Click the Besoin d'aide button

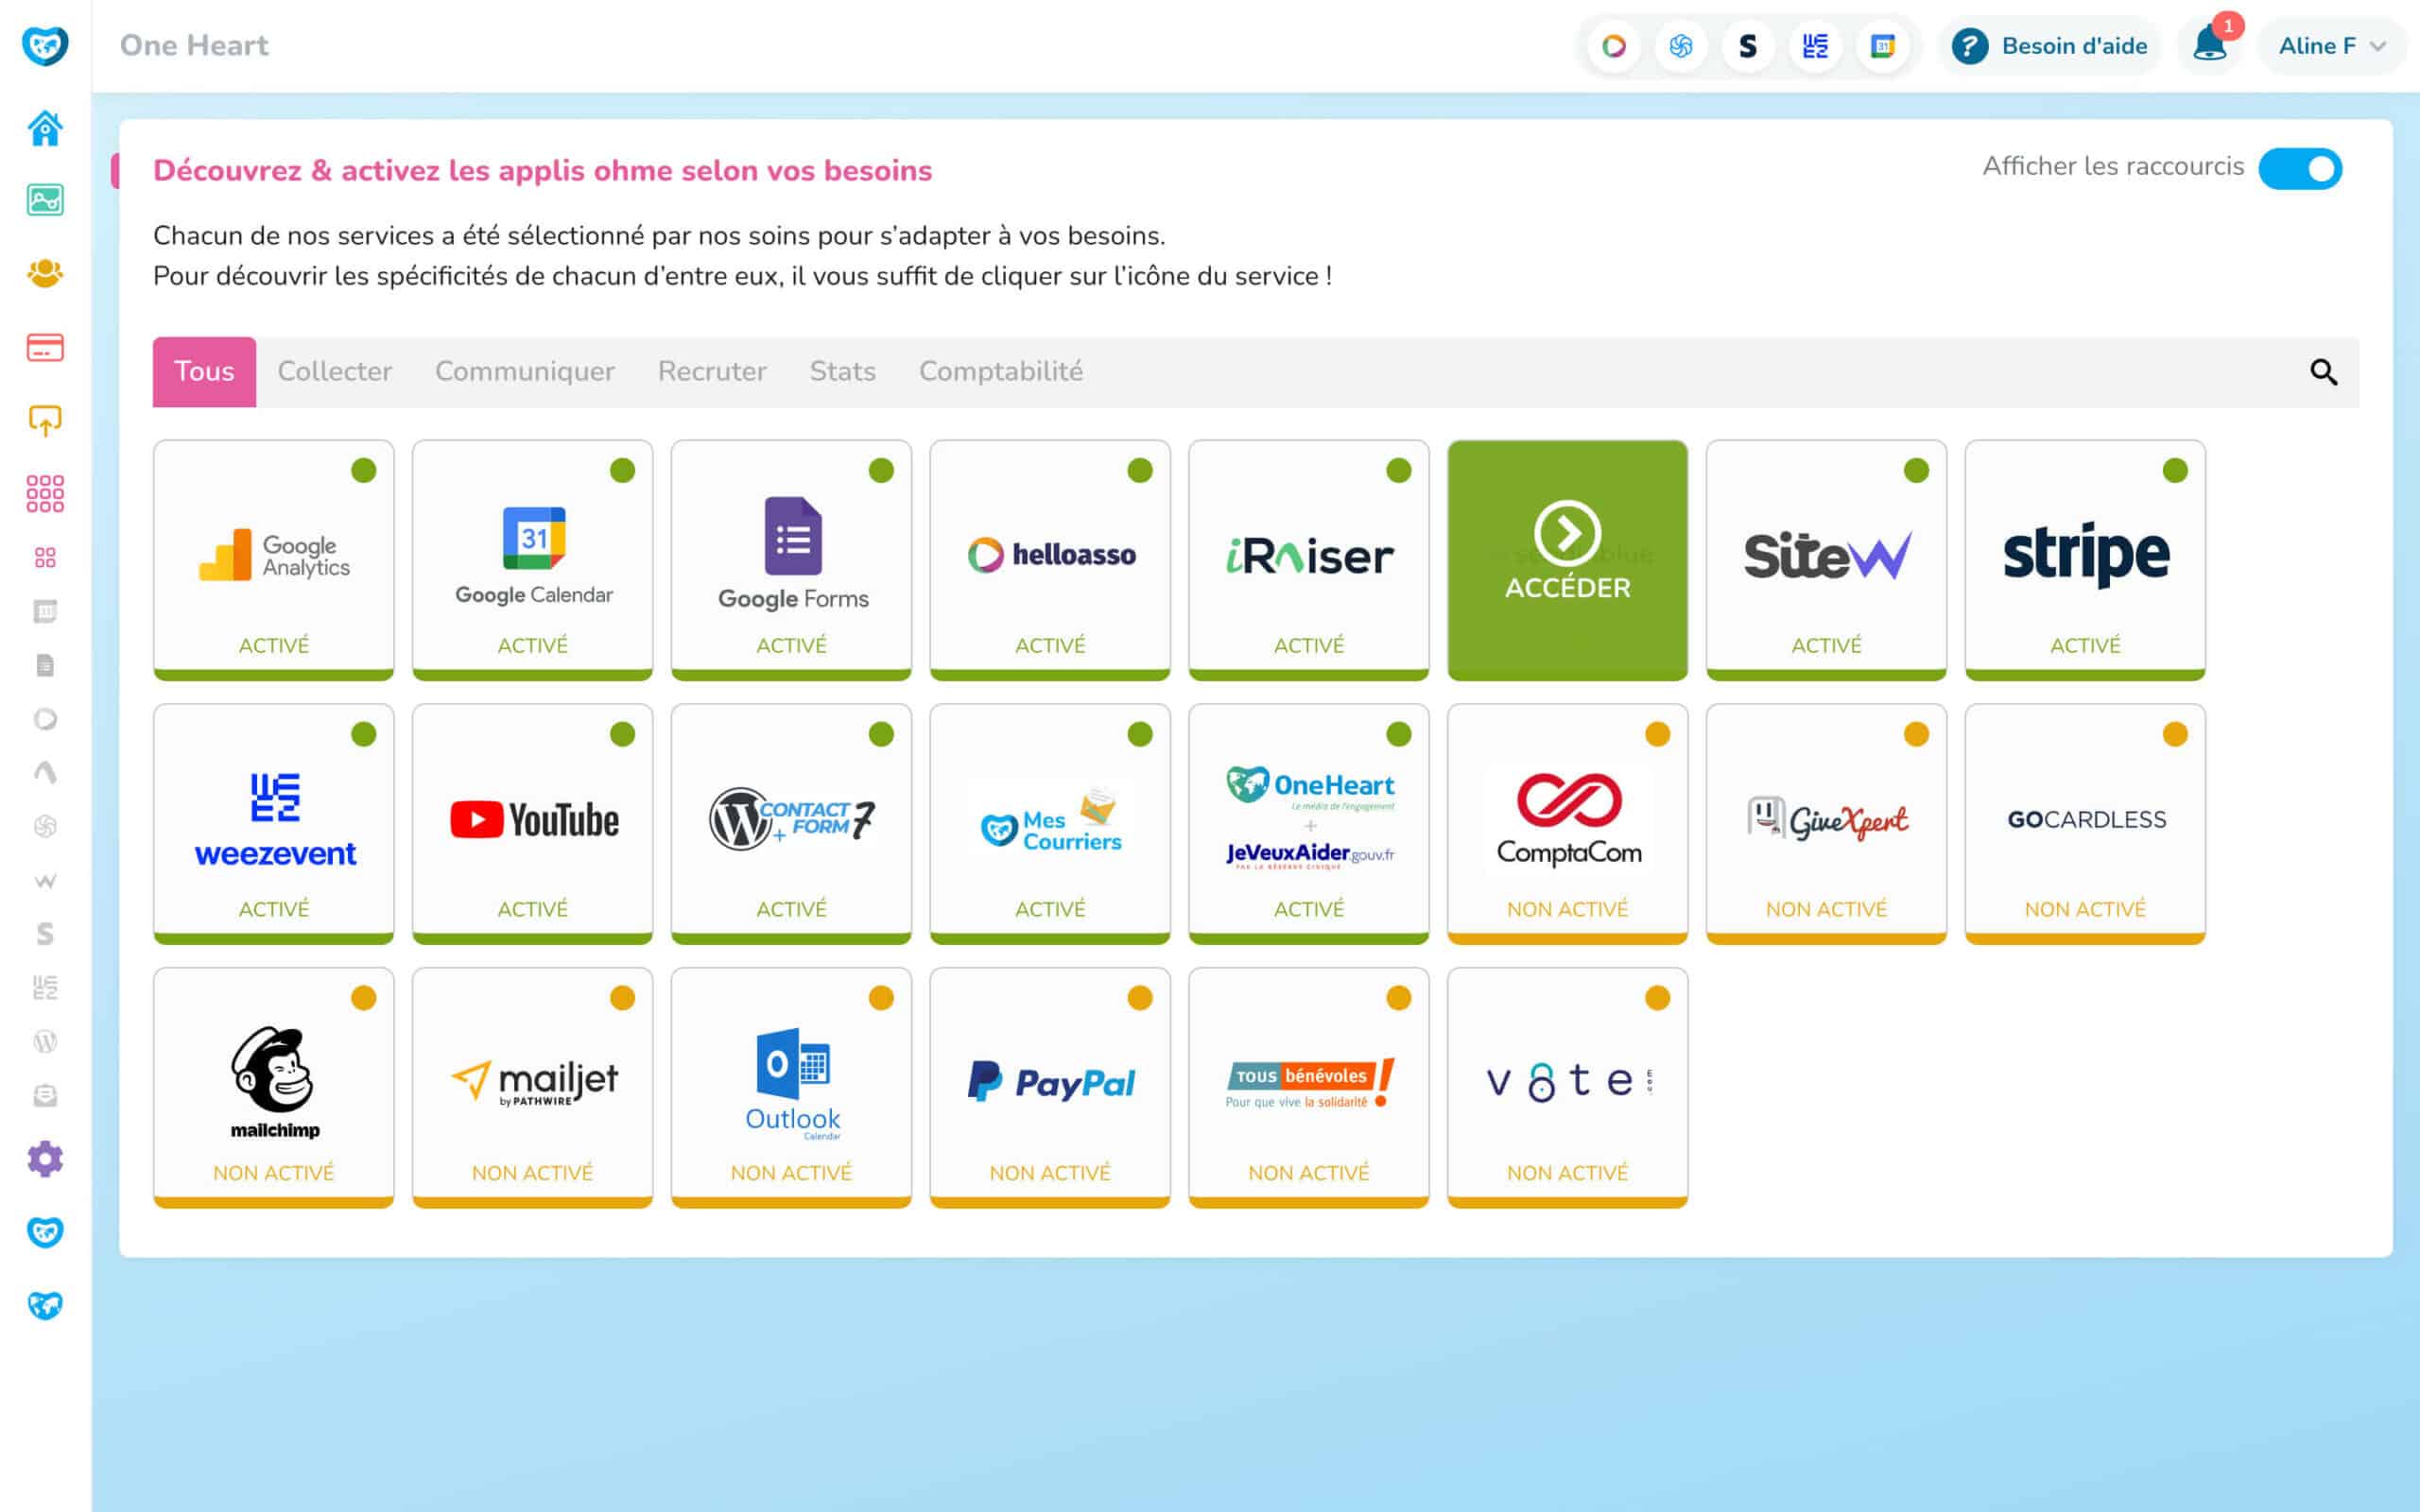[x=2050, y=46]
